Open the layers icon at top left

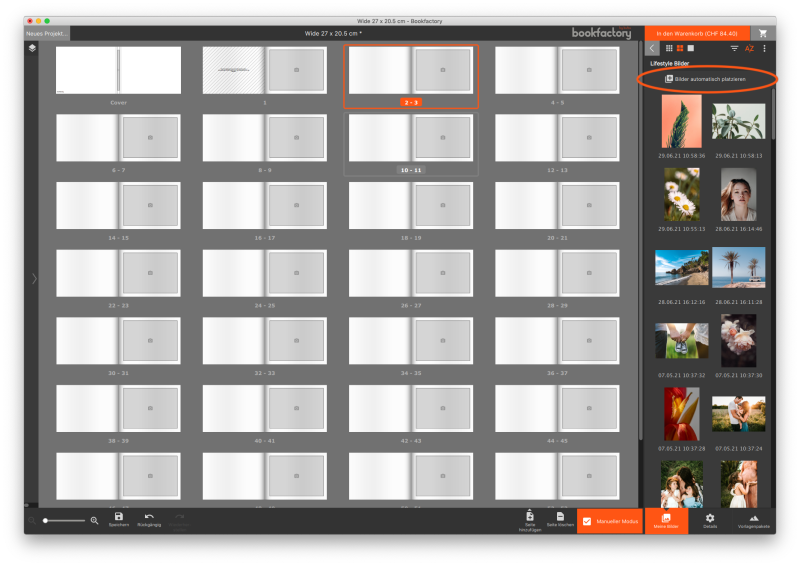(x=32, y=48)
